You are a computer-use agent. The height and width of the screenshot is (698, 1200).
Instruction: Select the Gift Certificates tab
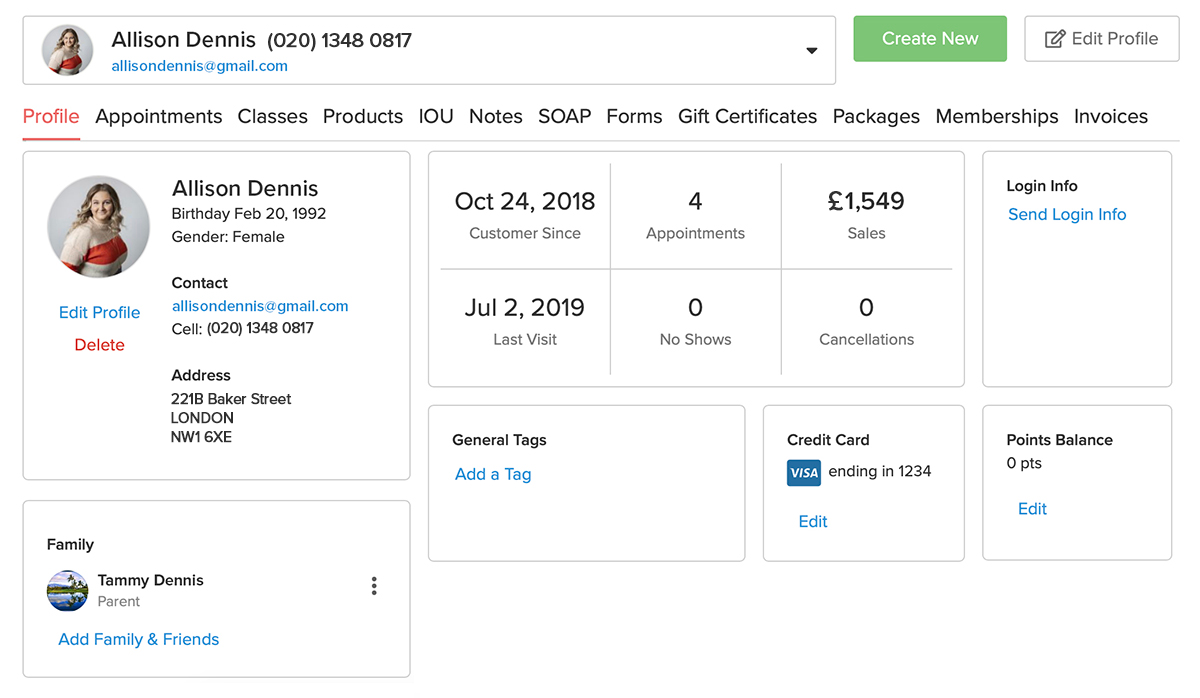coord(747,116)
